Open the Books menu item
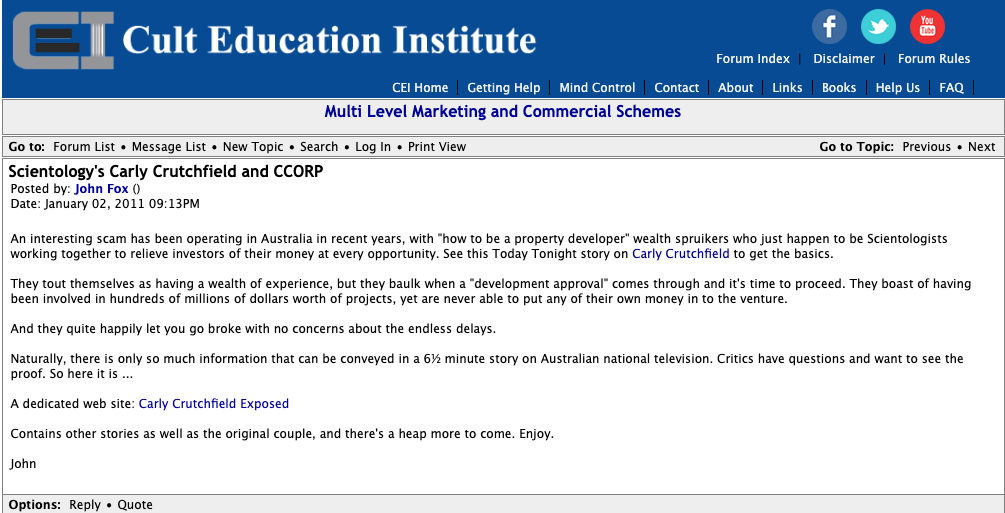The height and width of the screenshot is (513, 1005). coord(839,88)
